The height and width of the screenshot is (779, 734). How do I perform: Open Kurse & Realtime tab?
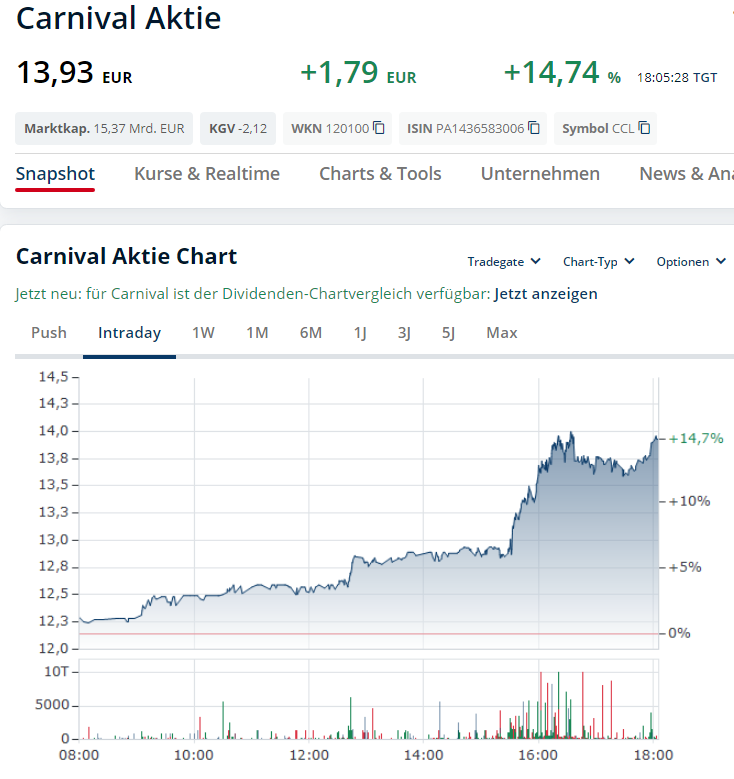[207, 174]
